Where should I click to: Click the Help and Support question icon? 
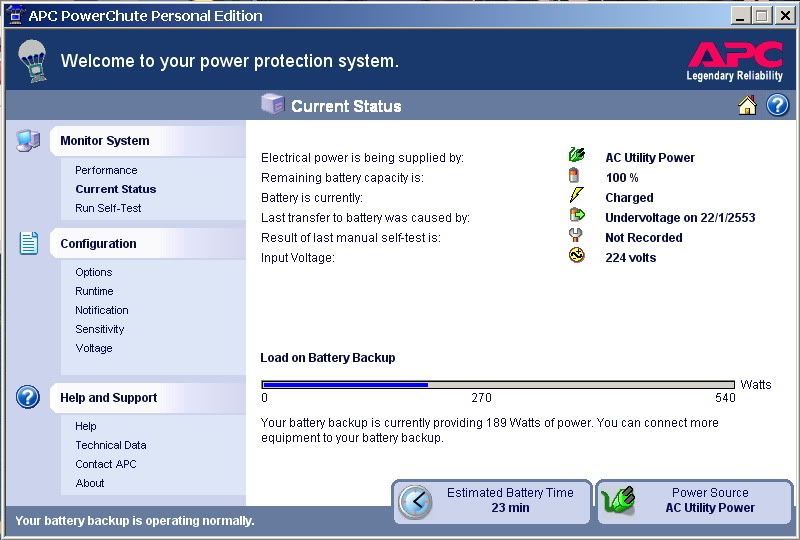28,397
